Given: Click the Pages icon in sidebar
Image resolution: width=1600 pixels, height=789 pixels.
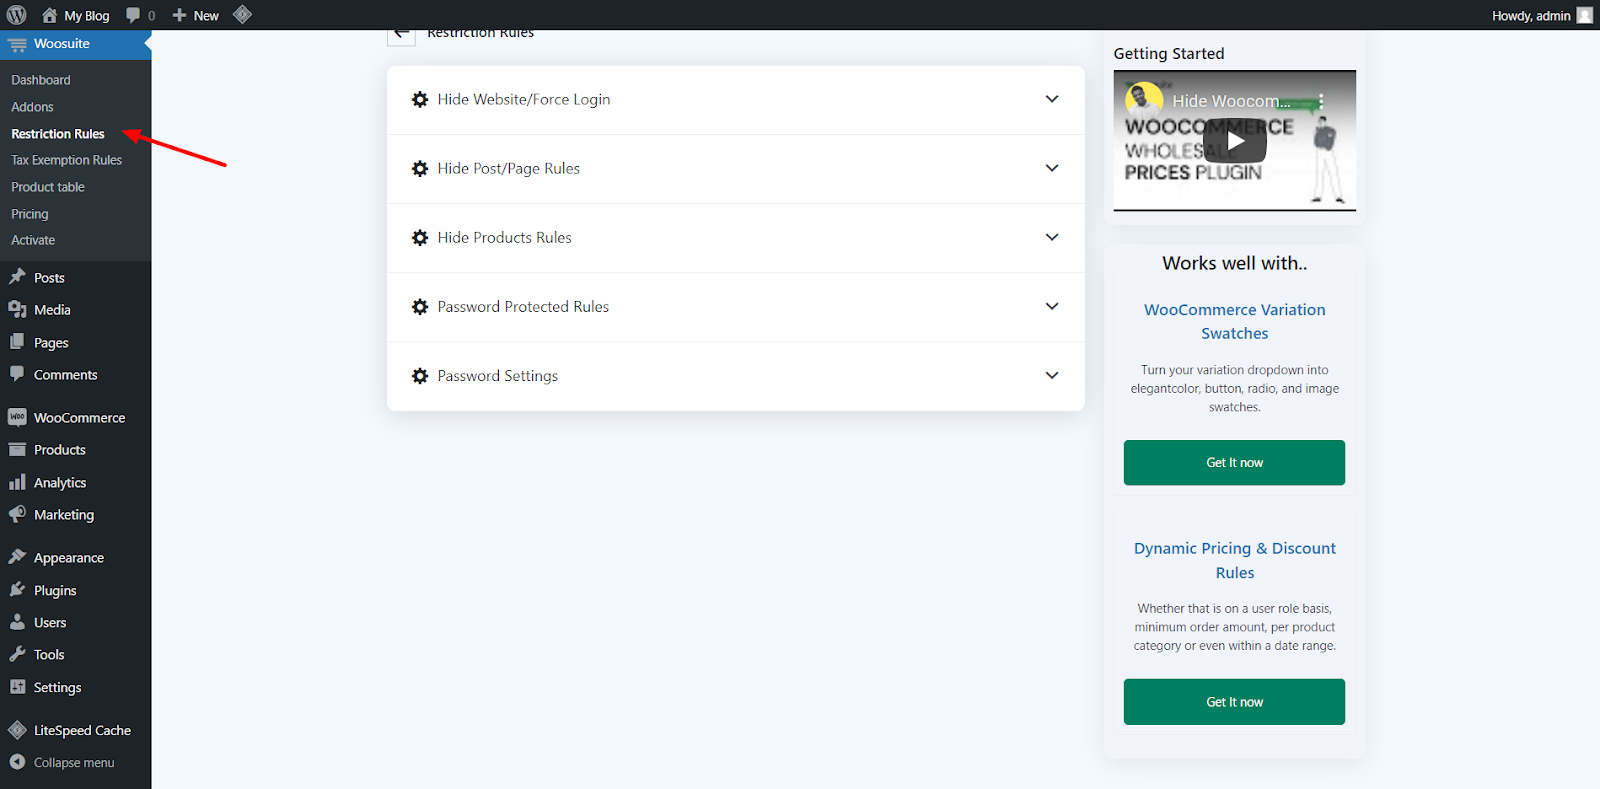Looking at the screenshot, I should coord(17,342).
